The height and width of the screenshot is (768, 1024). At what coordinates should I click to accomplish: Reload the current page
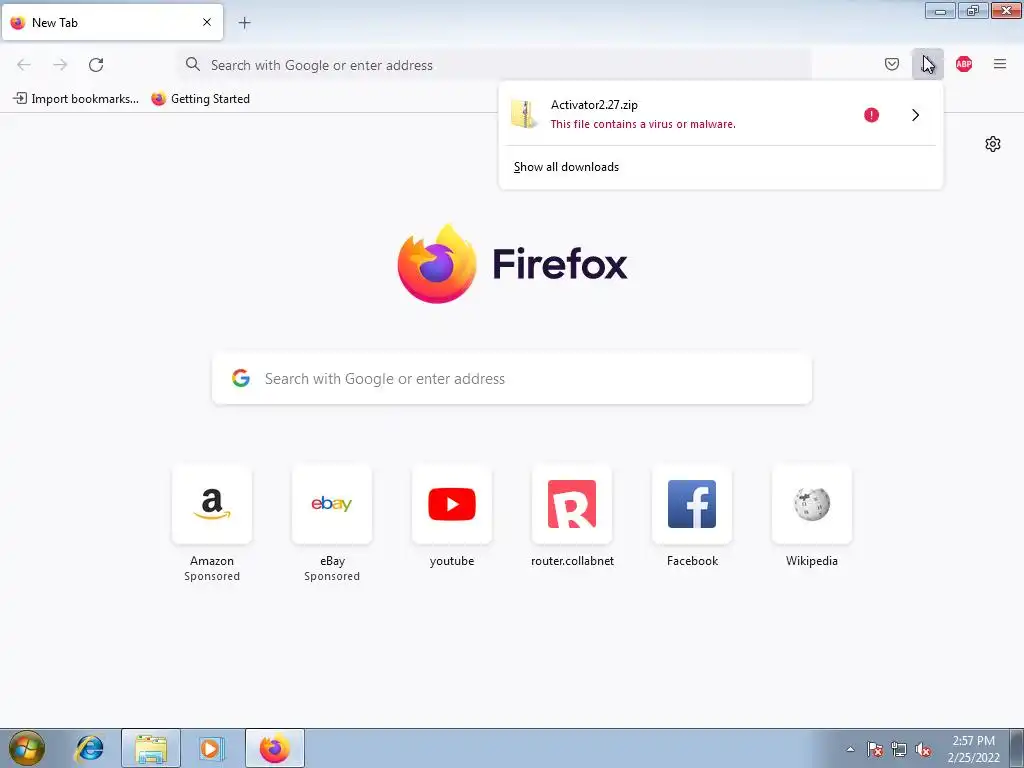pos(96,65)
